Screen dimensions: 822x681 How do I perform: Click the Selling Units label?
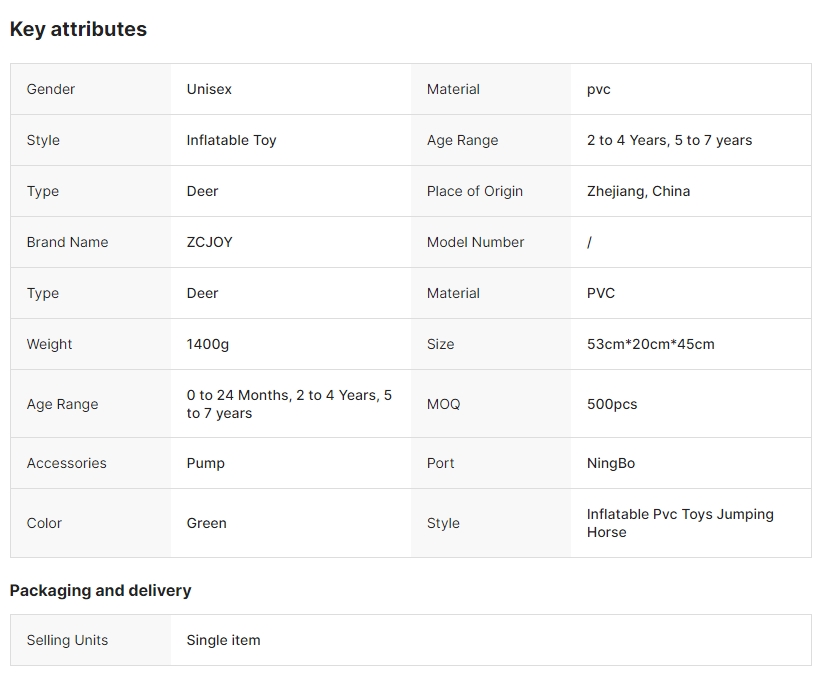[67, 640]
